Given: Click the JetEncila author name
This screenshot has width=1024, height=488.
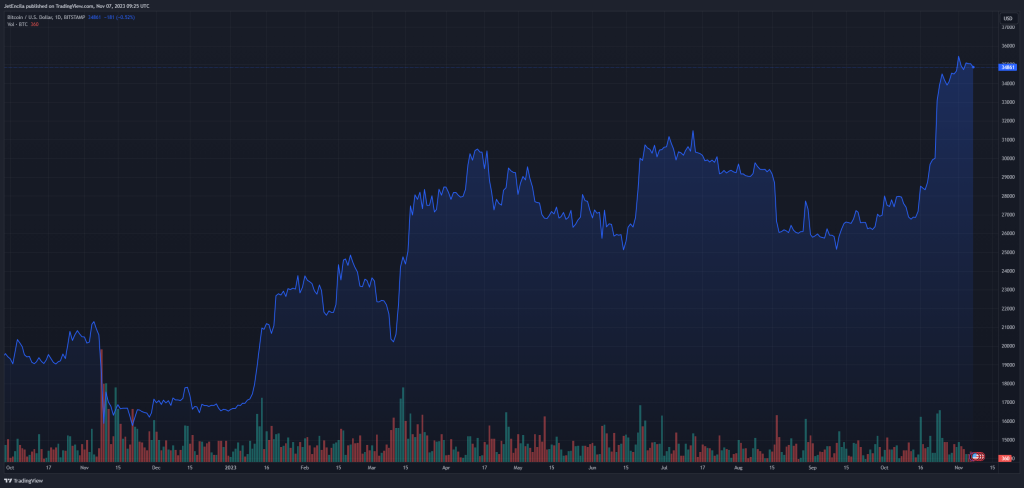Looking at the screenshot, I should click(x=15, y=5).
